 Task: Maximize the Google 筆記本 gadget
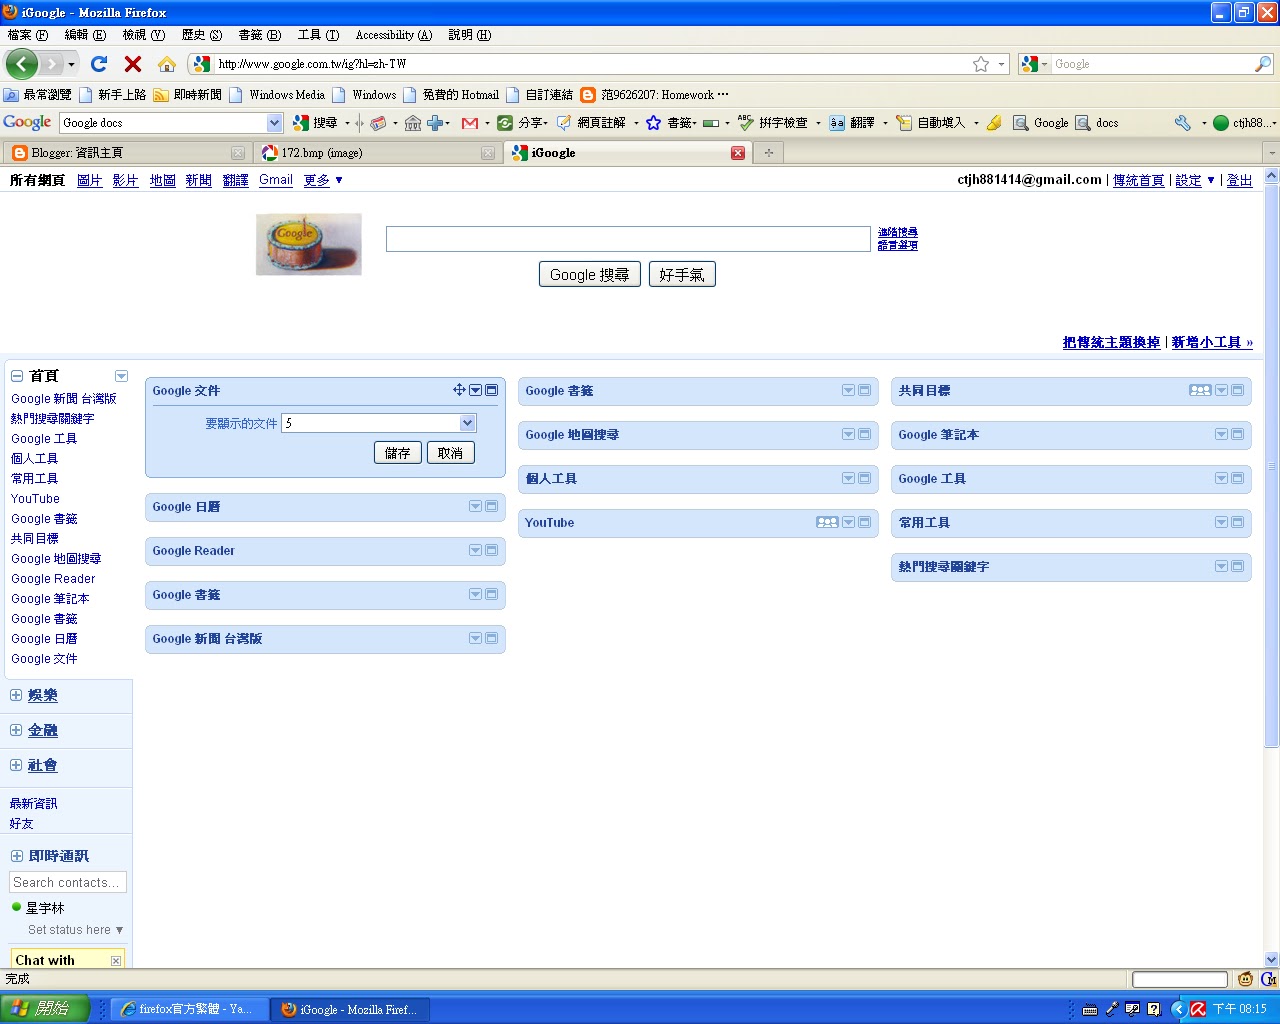pos(1238,434)
